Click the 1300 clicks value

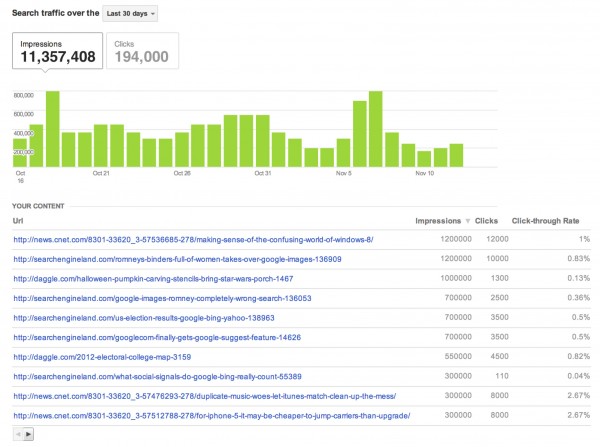(500, 278)
